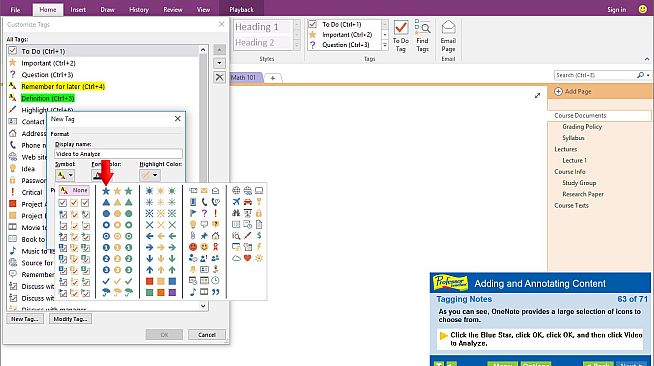Viewport: 654px width, 366px height.
Task: Choose the purple square symbol
Action: 172,292
